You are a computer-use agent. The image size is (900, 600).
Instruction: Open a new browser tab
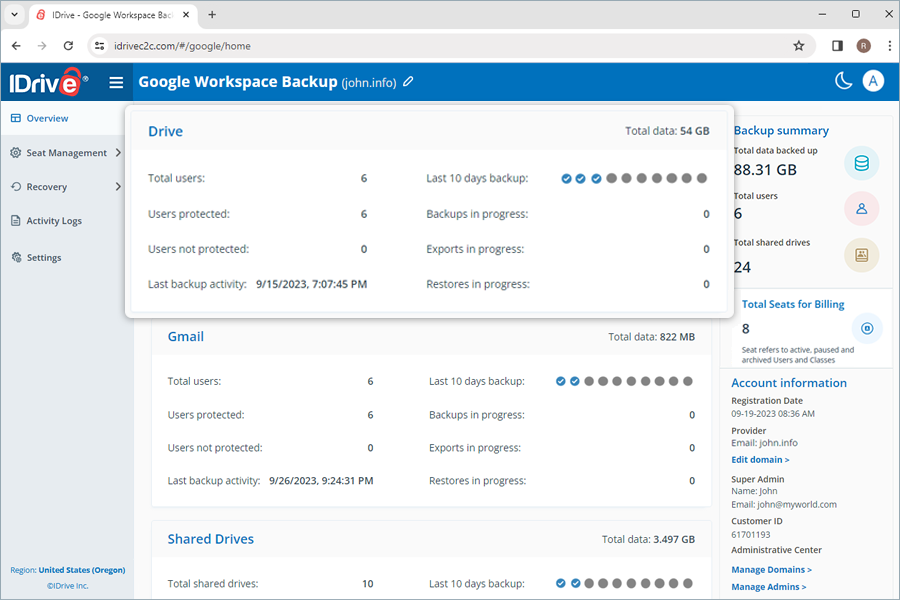(212, 15)
